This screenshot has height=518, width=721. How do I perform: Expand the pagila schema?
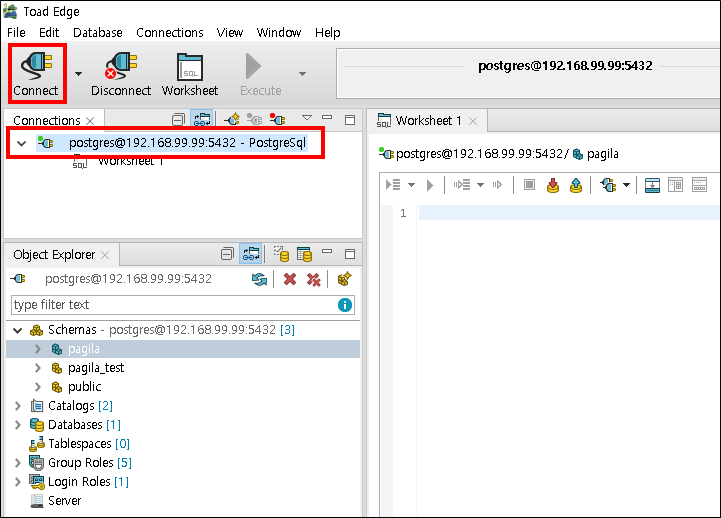click(x=38, y=349)
